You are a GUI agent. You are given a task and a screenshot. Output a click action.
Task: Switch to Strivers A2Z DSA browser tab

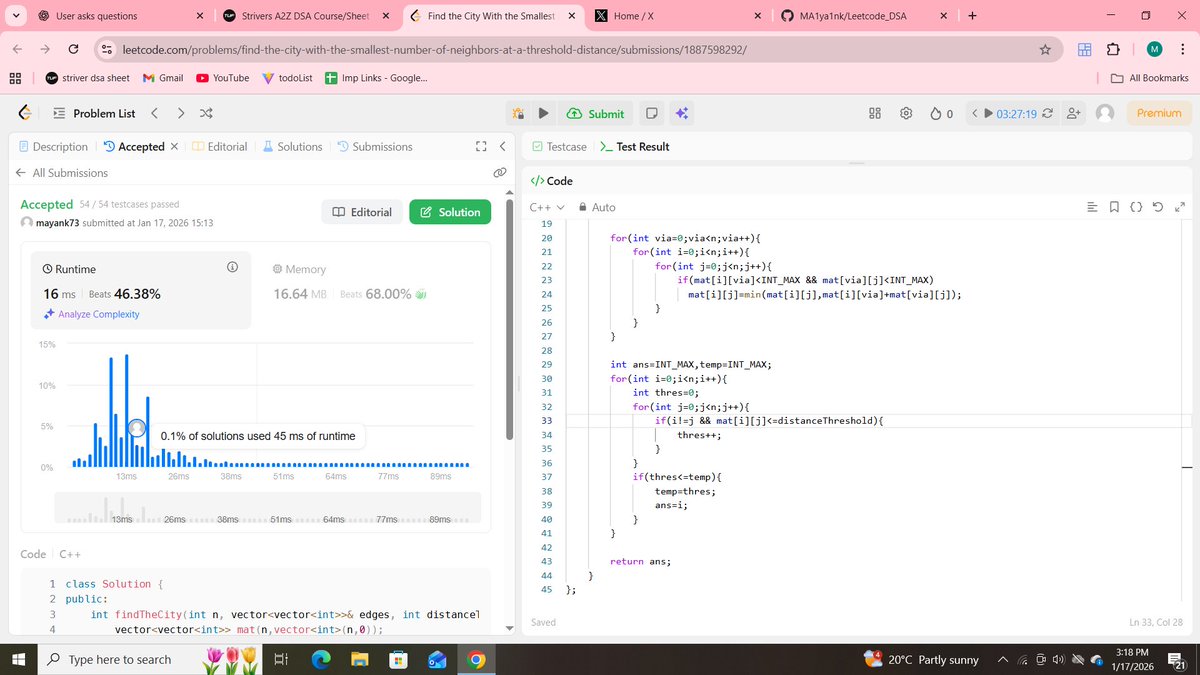[x=305, y=16]
